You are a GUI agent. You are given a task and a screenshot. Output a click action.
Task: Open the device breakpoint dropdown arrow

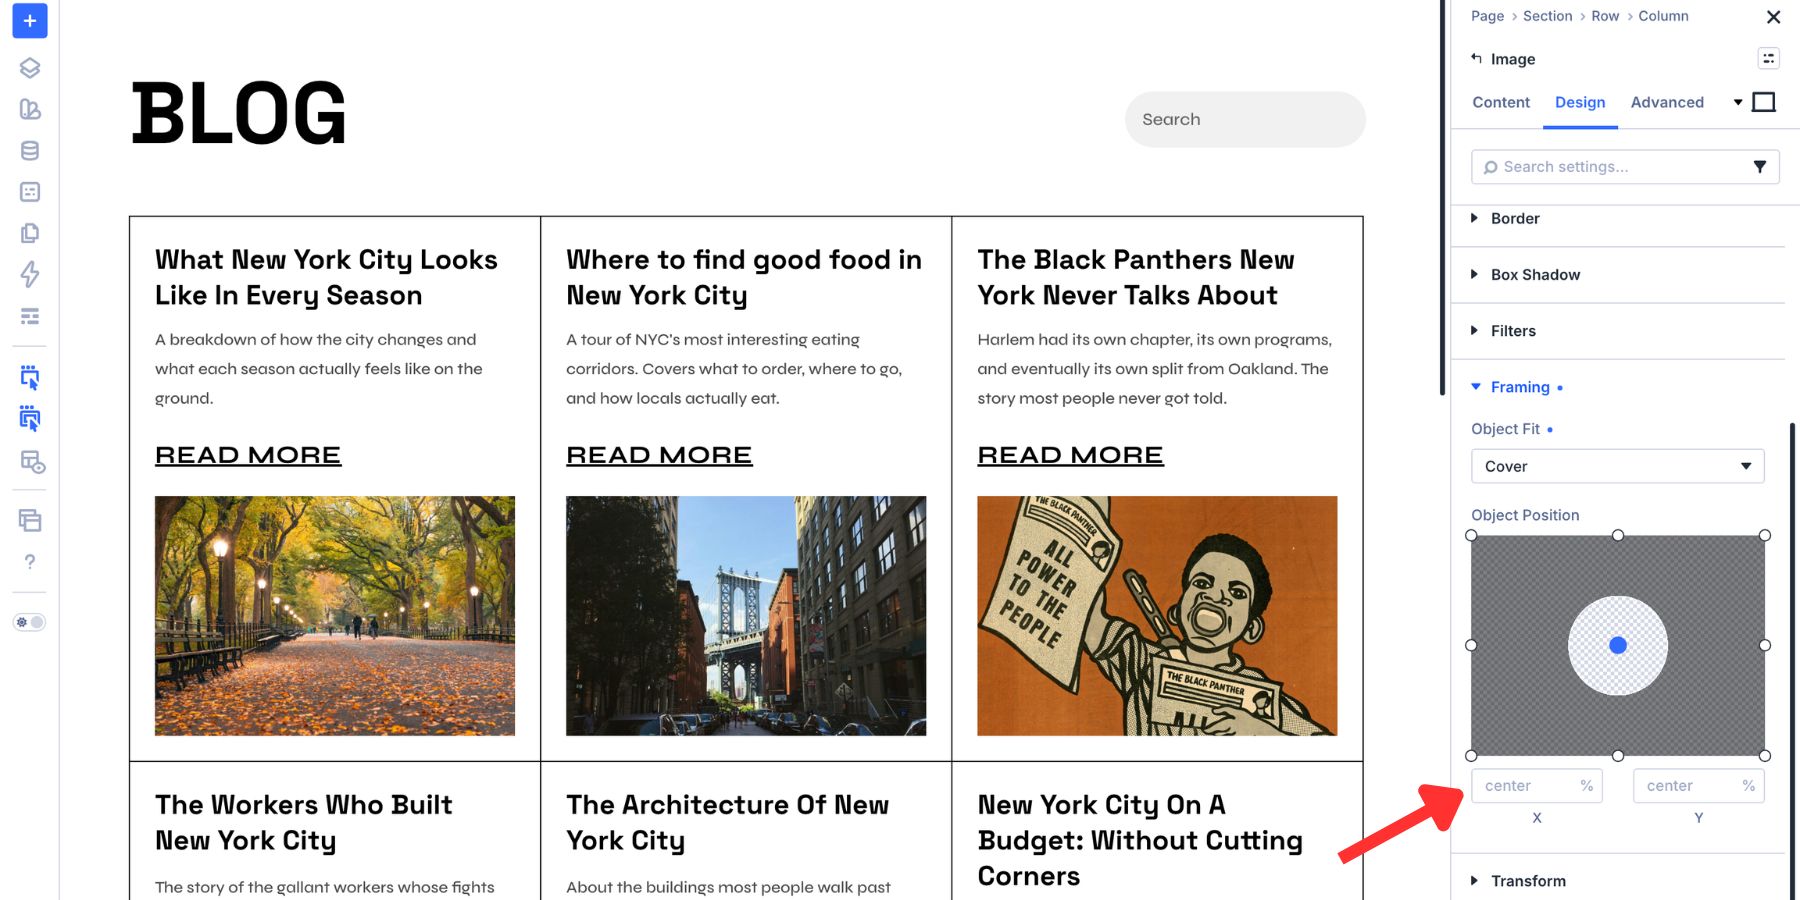(1738, 102)
